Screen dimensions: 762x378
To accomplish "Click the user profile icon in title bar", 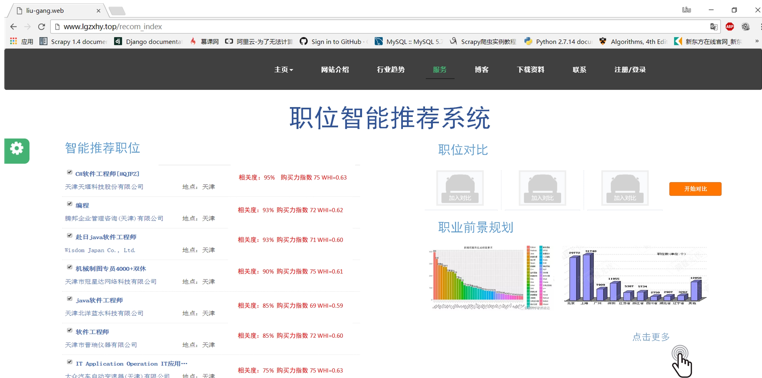I will click(x=686, y=10).
